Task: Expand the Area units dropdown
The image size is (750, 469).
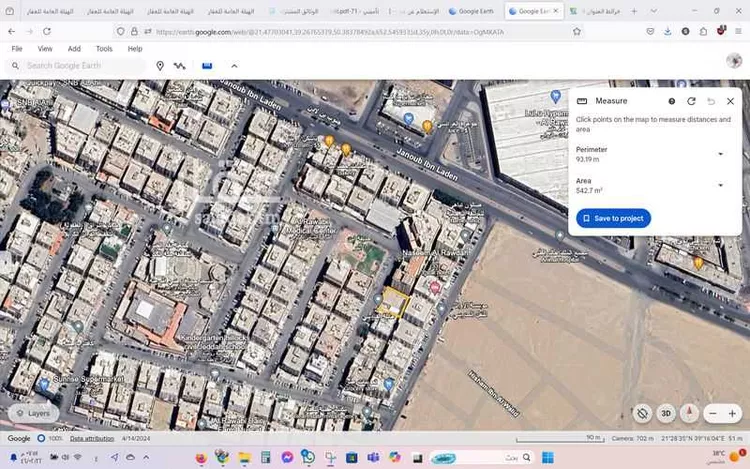Action: [x=720, y=185]
